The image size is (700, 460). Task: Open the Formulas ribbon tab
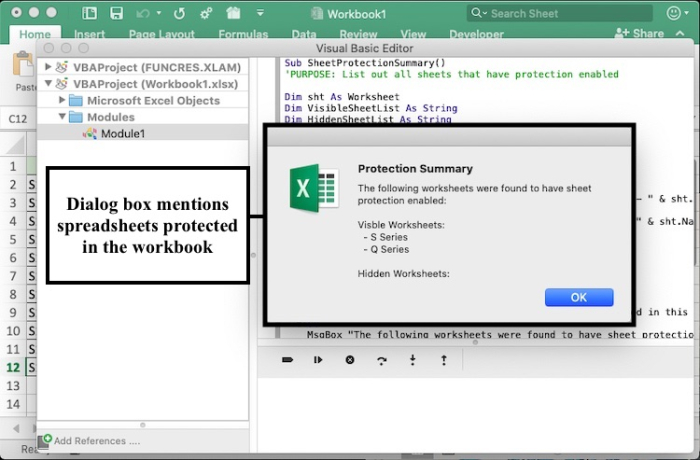tap(243, 34)
